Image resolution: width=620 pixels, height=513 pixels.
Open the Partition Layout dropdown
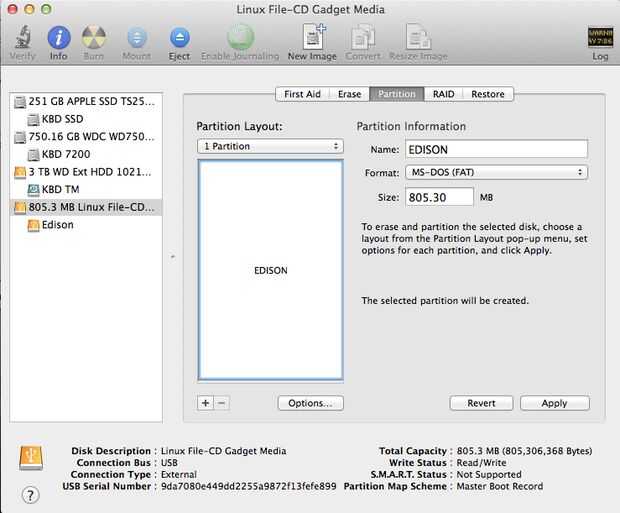coord(270,146)
